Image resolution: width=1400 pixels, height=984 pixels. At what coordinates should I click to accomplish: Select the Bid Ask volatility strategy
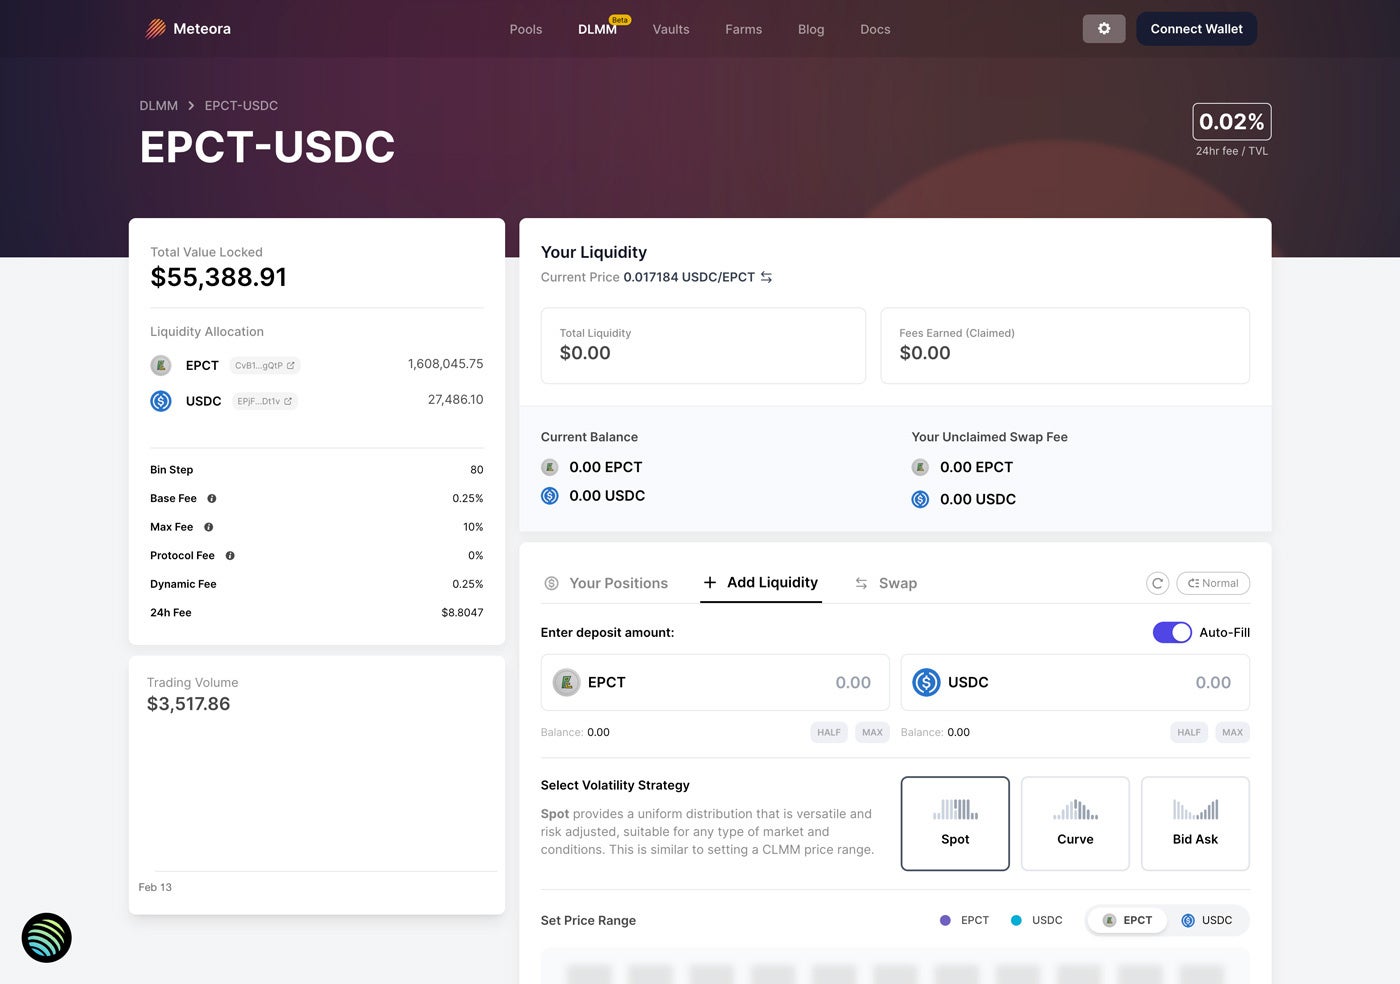coord(1195,823)
